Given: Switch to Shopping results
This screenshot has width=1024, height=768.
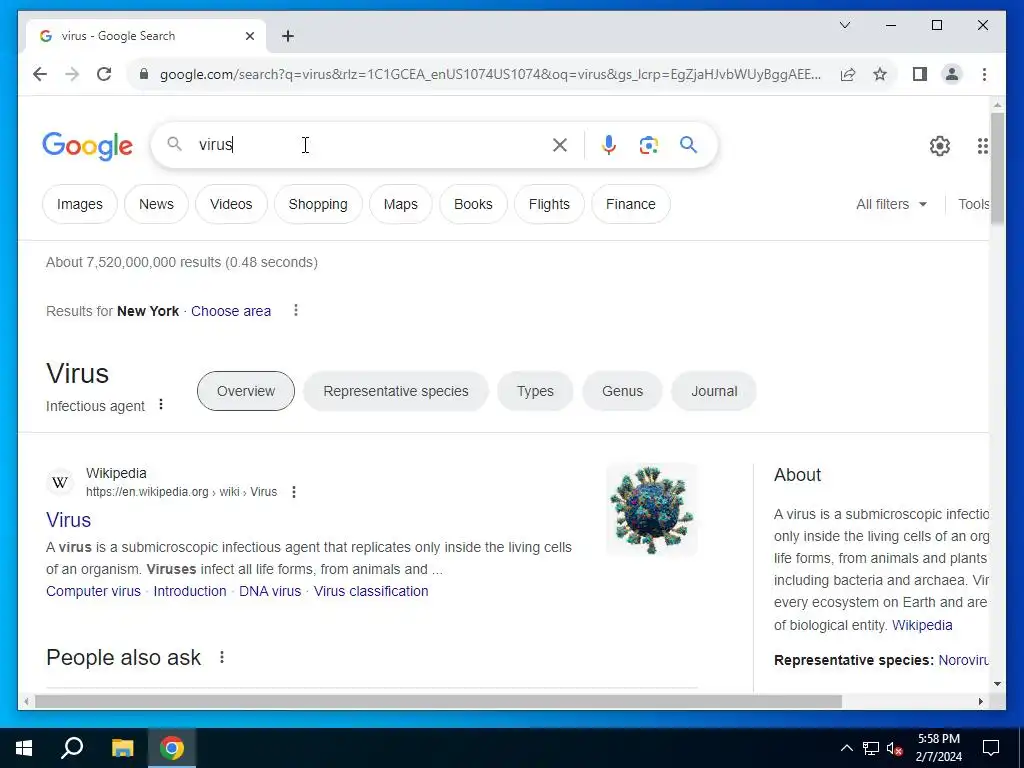Looking at the screenshot, I should pos(318,204).
